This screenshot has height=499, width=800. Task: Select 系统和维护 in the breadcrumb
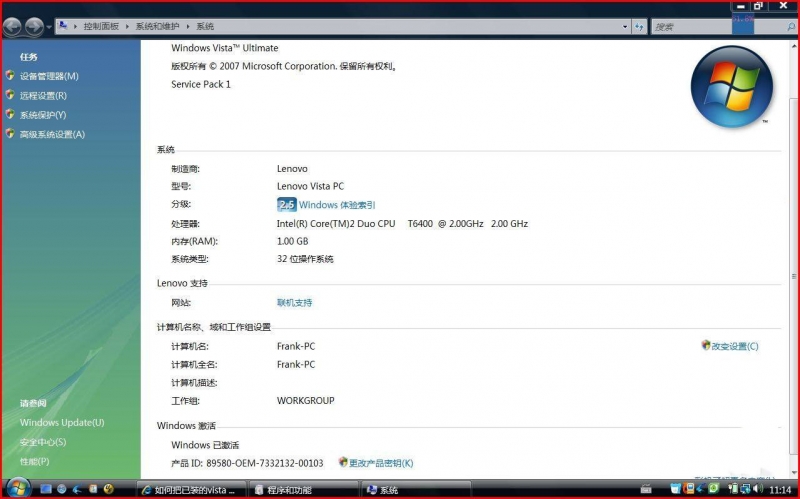(157, 27)
